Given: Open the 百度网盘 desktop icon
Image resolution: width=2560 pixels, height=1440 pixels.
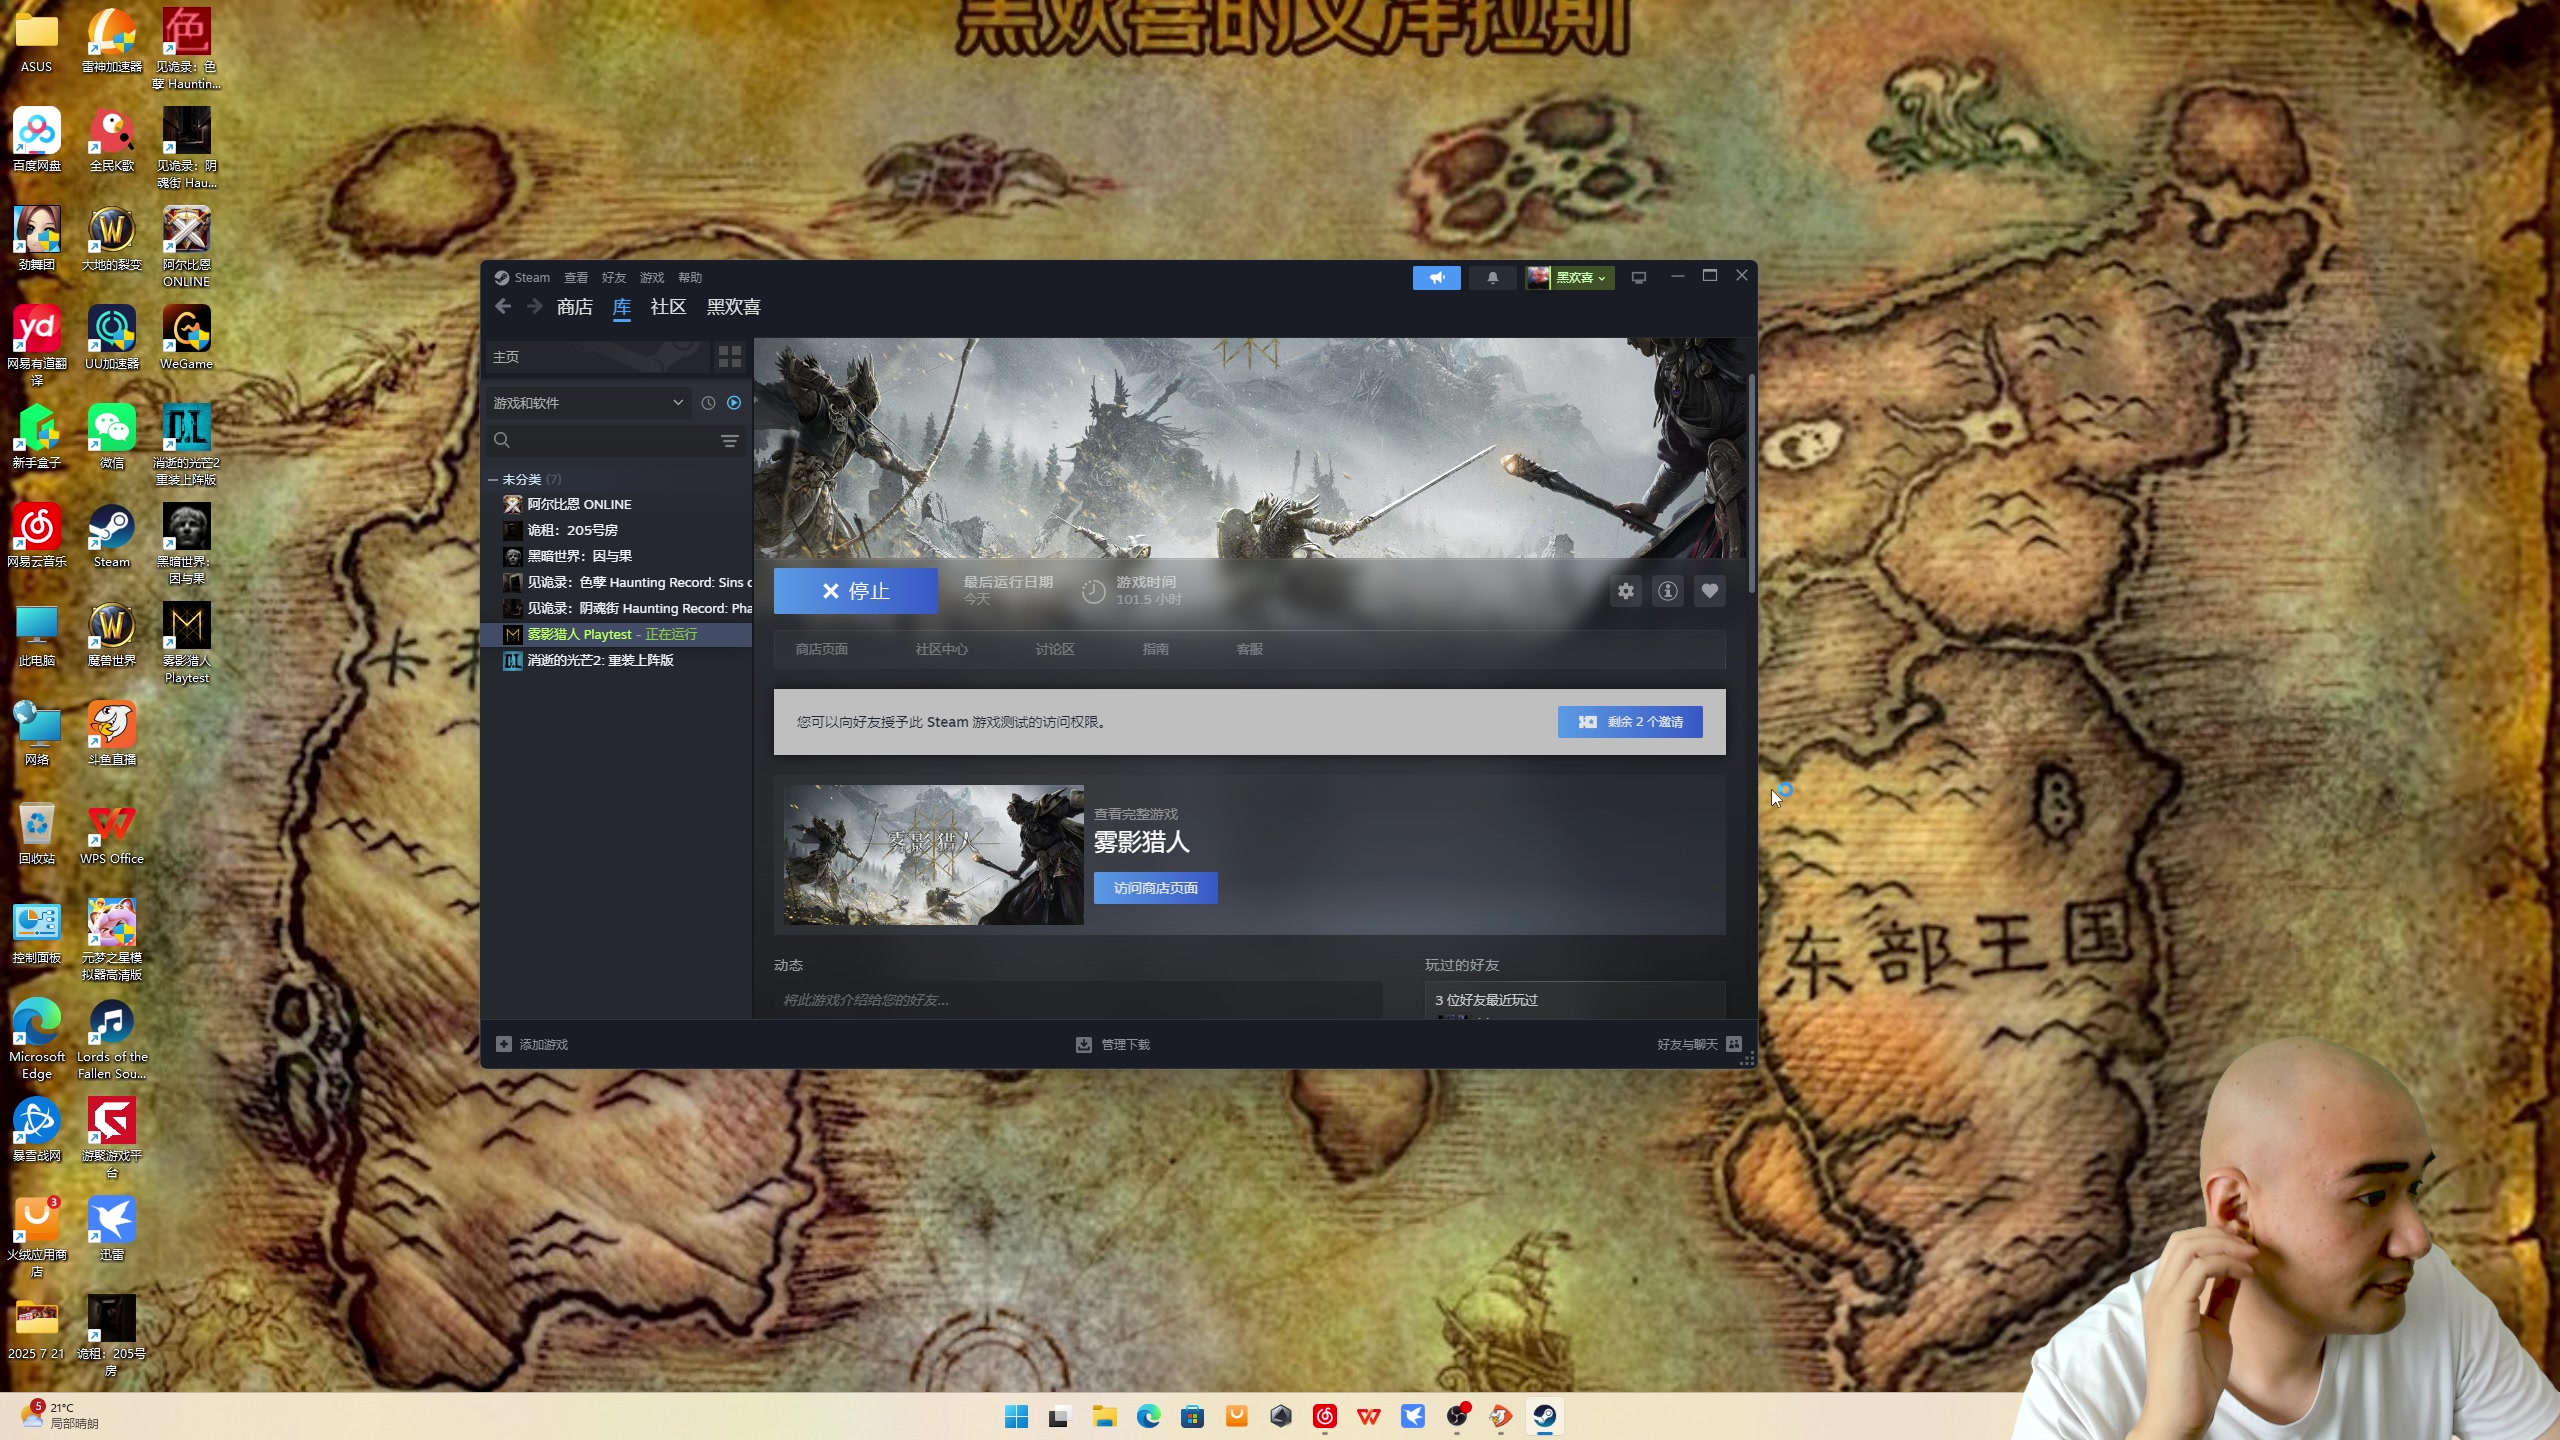Looking at the screenshot, I should (x=37, y=140).
